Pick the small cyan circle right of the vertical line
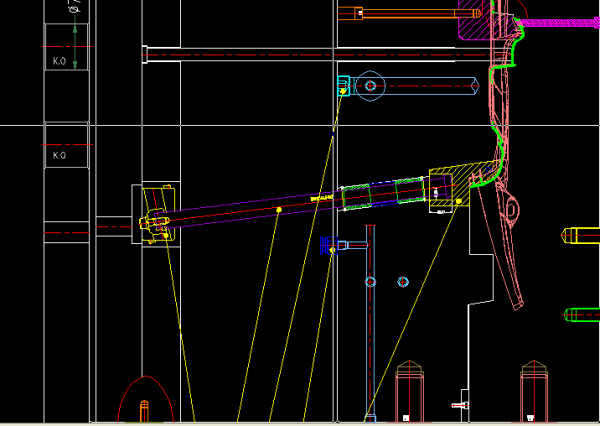 click(403, 282)
